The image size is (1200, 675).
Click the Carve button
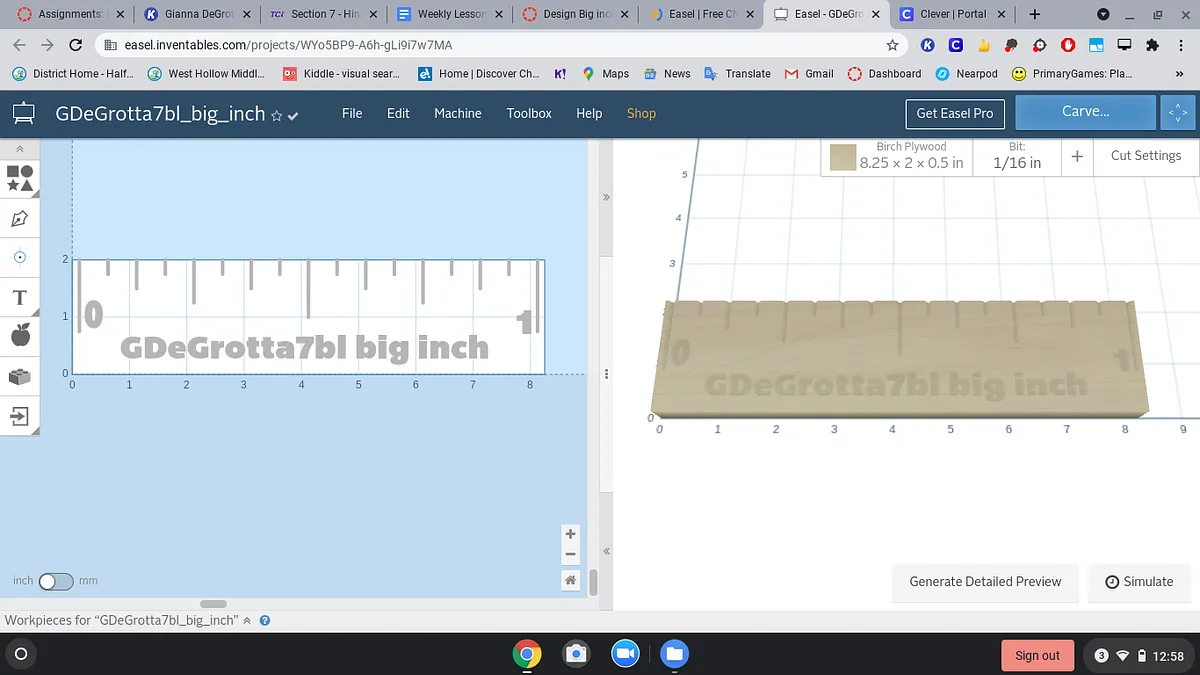(1085, 112)
